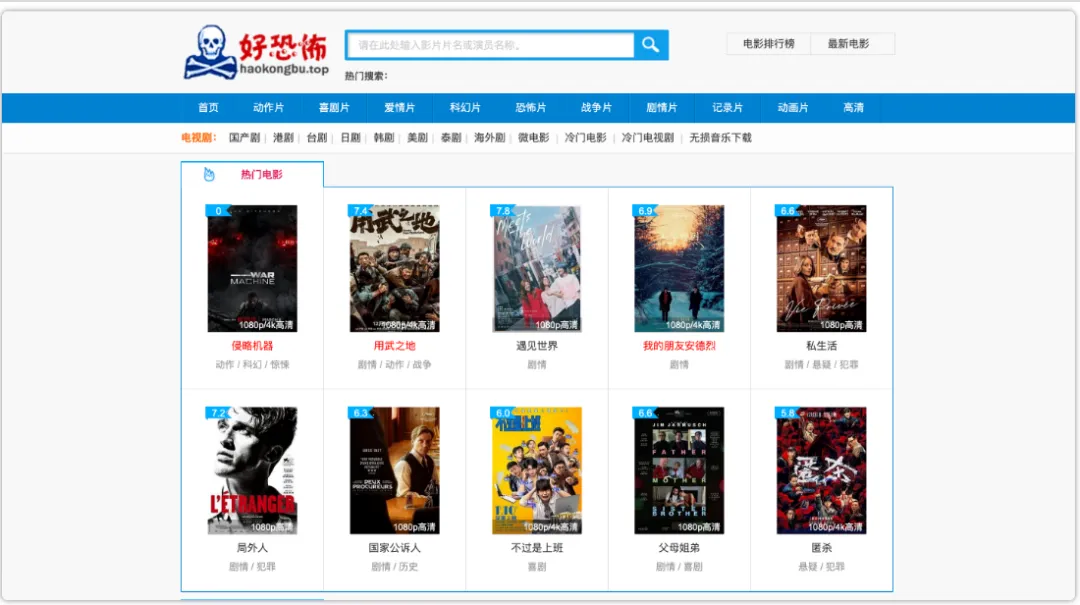Screen dimensions: 1080x605
Task: Open the 记录片 category
Action: click(727, 107)
